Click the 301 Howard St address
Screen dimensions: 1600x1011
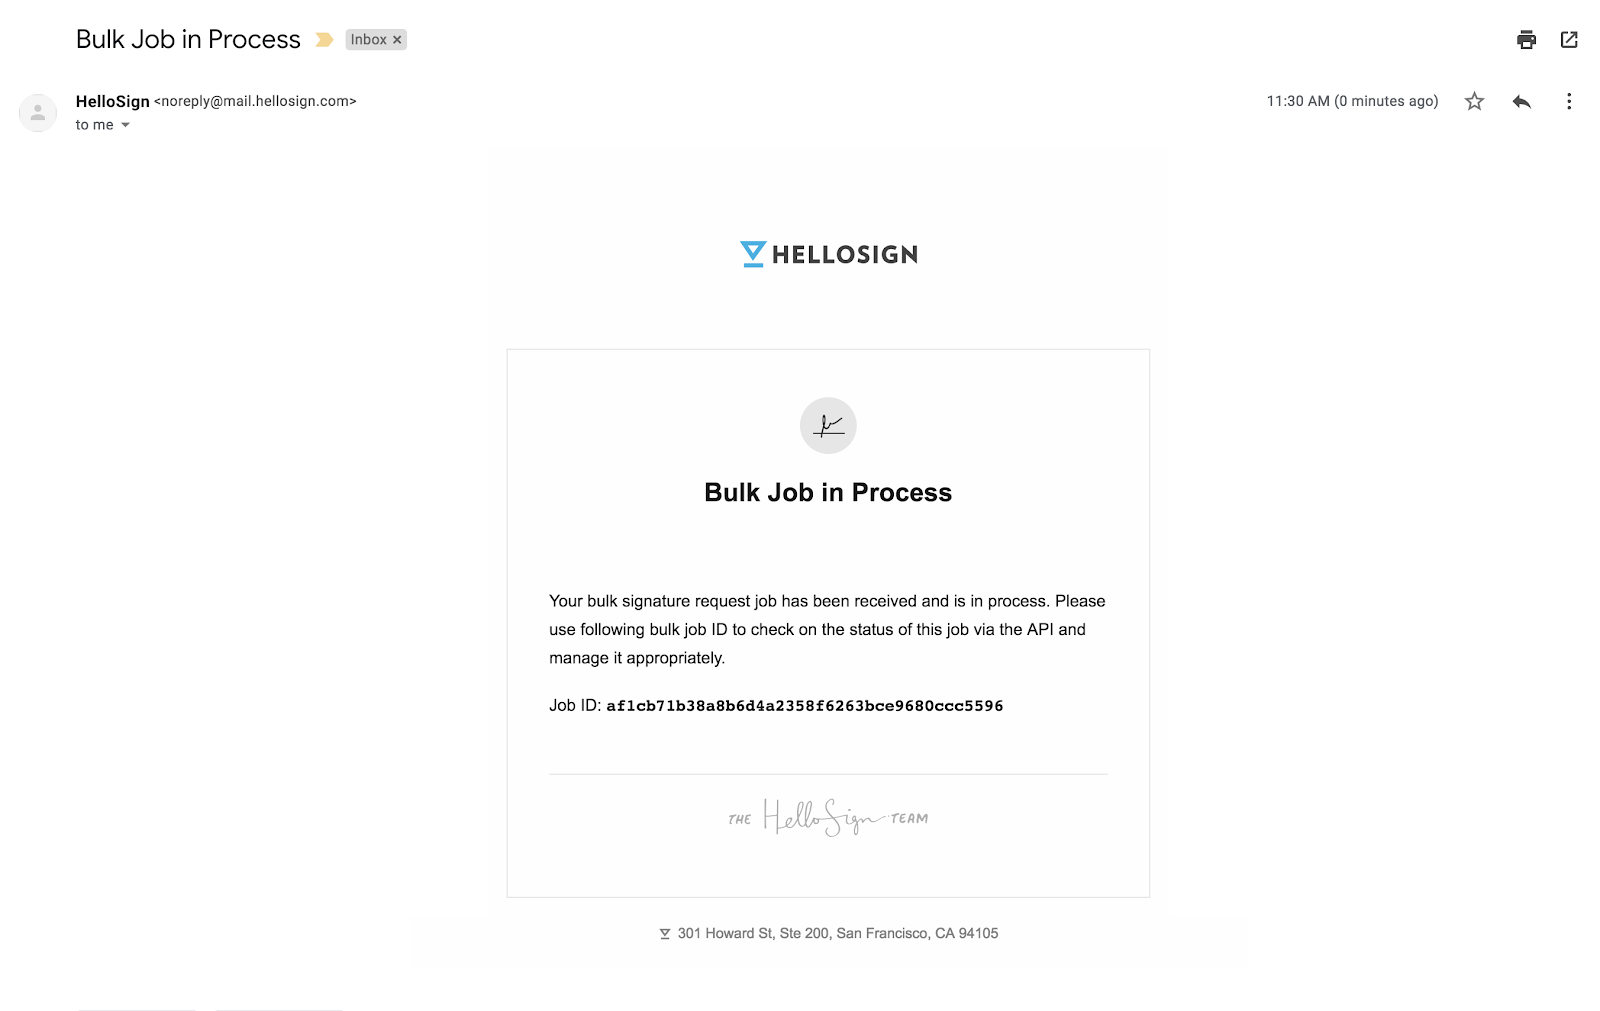837,933
